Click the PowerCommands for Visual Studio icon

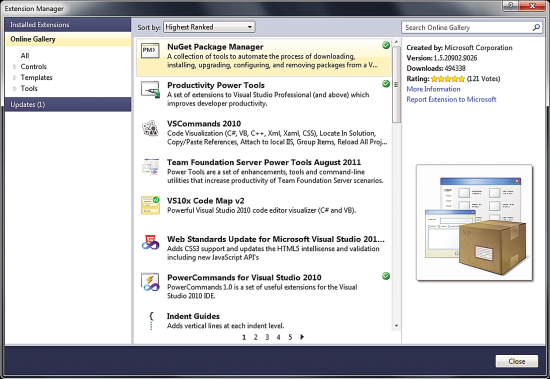coord(150,282)
